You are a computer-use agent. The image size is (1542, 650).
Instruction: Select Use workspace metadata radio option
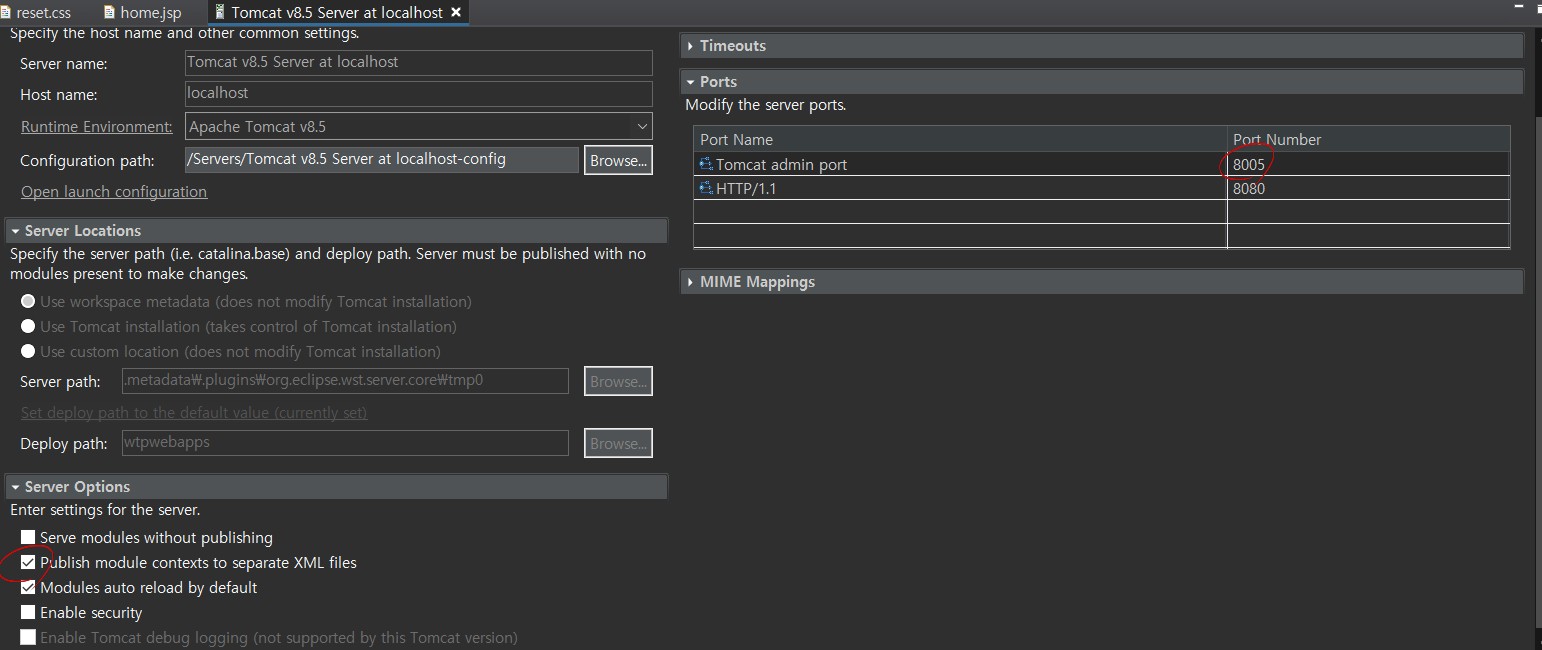point(28,301)
